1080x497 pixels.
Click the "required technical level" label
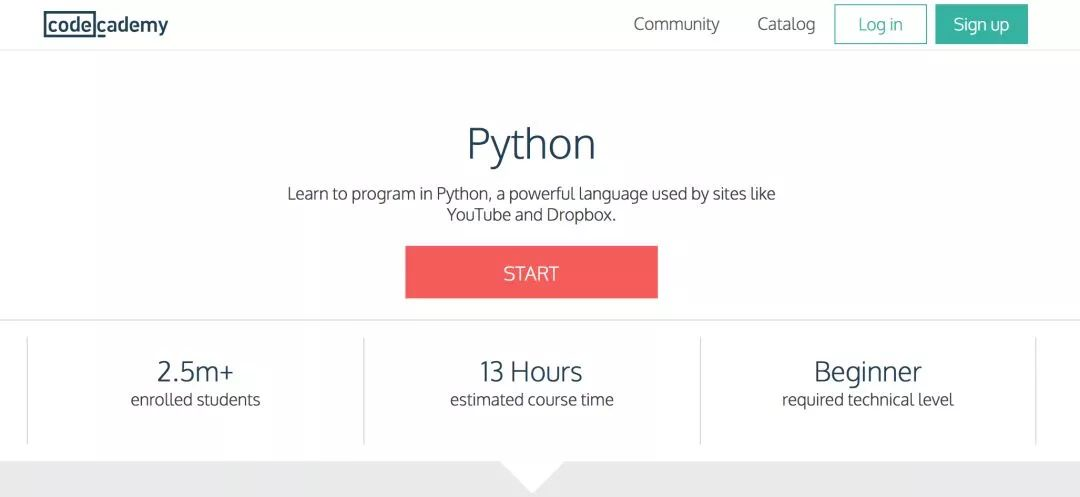point(867,400)
